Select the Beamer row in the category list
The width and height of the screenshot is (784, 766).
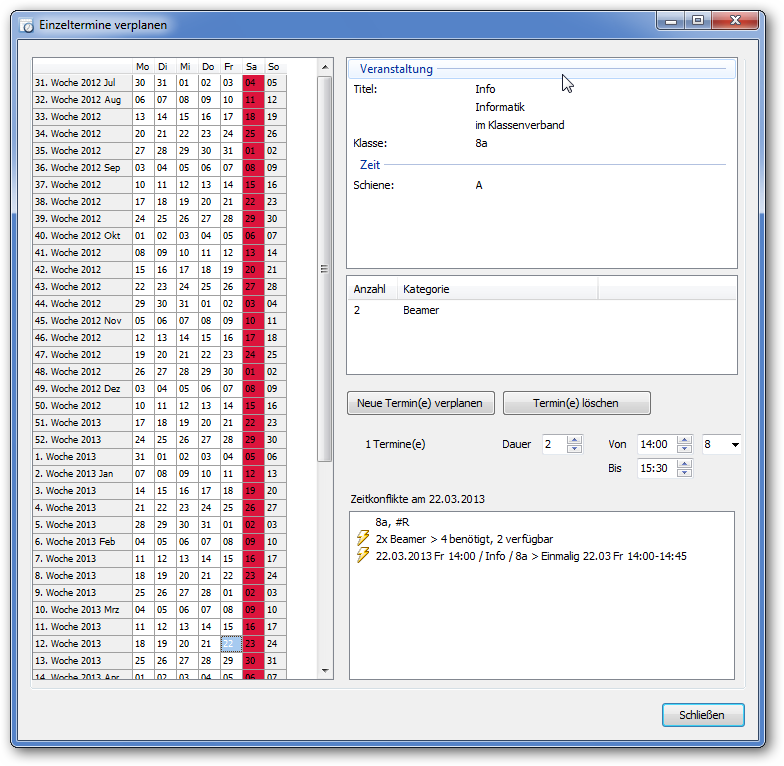[421, 310]
